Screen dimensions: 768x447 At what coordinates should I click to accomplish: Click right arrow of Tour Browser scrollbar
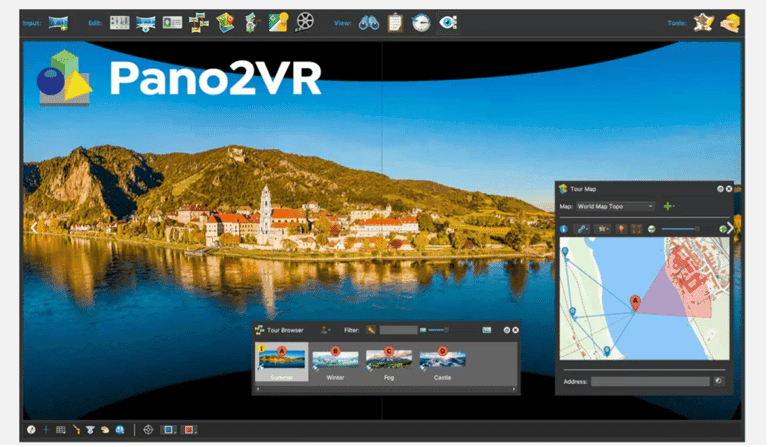514,390
